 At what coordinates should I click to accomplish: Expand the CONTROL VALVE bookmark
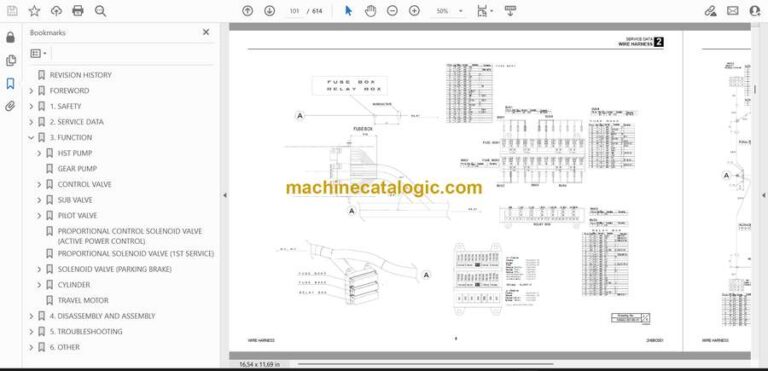pos(39,185)
